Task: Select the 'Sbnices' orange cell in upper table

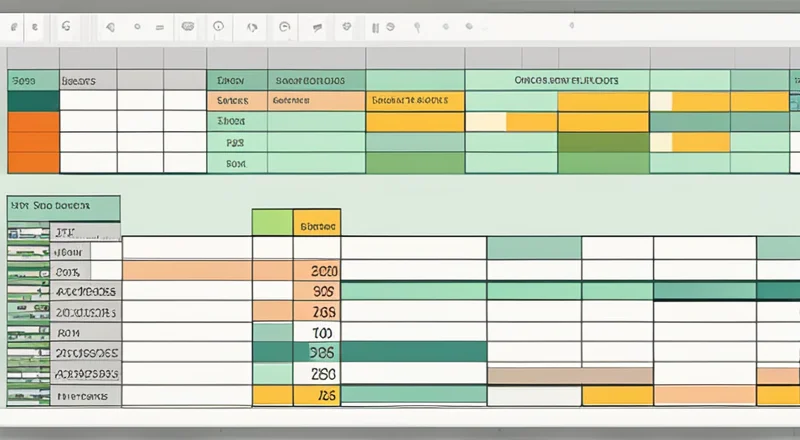Action: click(x=236, y=101)
